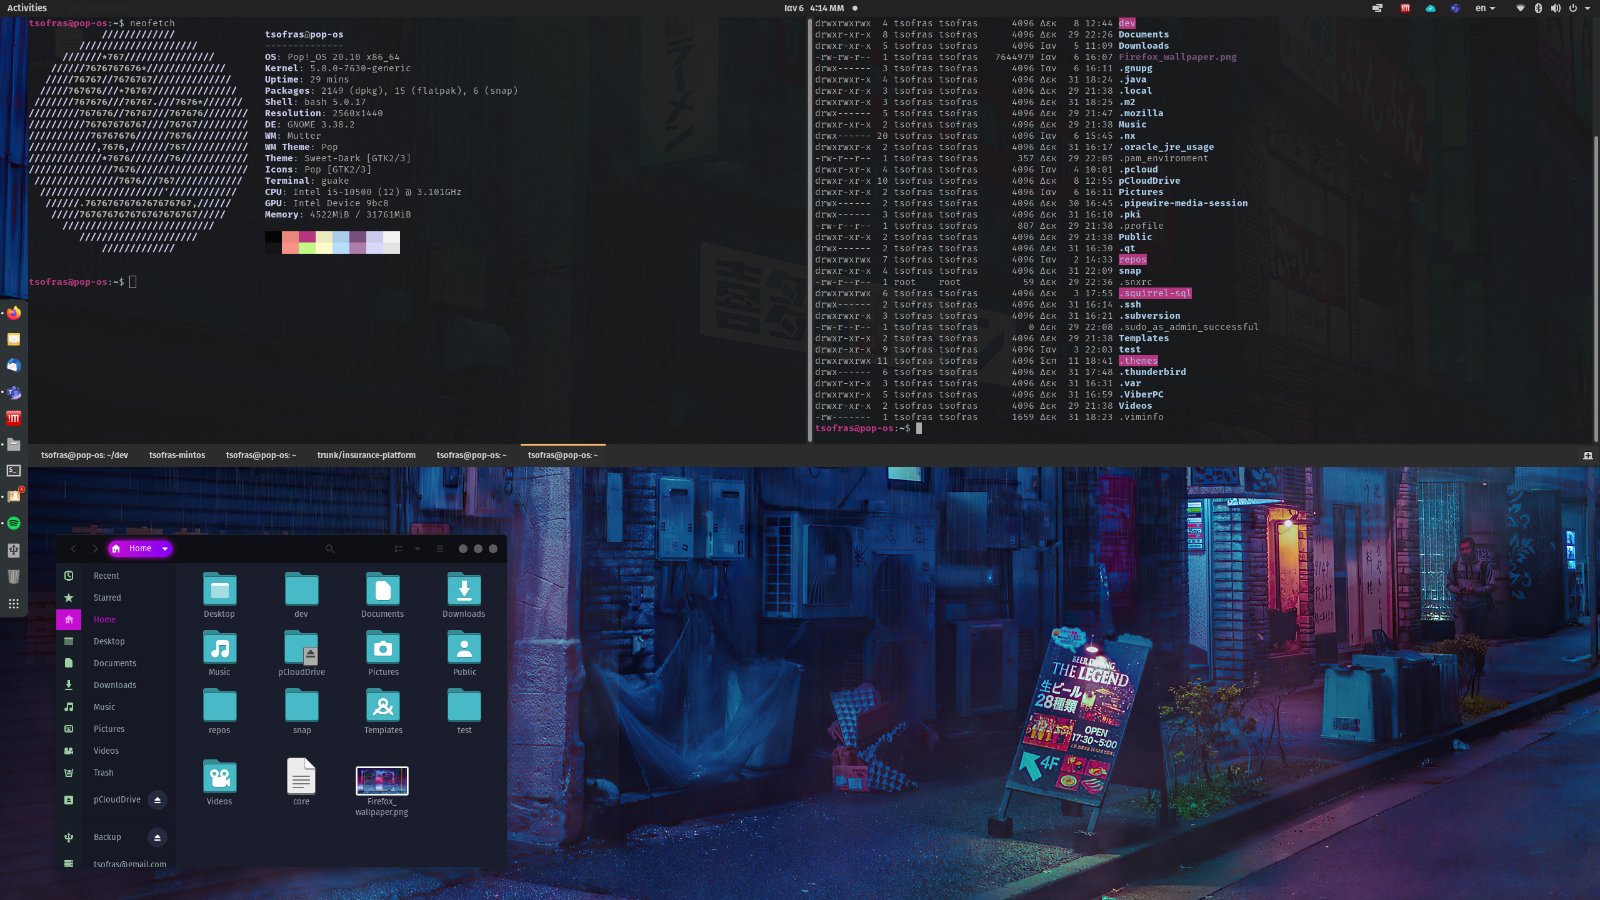This screenshot has width=1600, height=900.
Task: Open the snap folder
Action: tap(301, 711)
